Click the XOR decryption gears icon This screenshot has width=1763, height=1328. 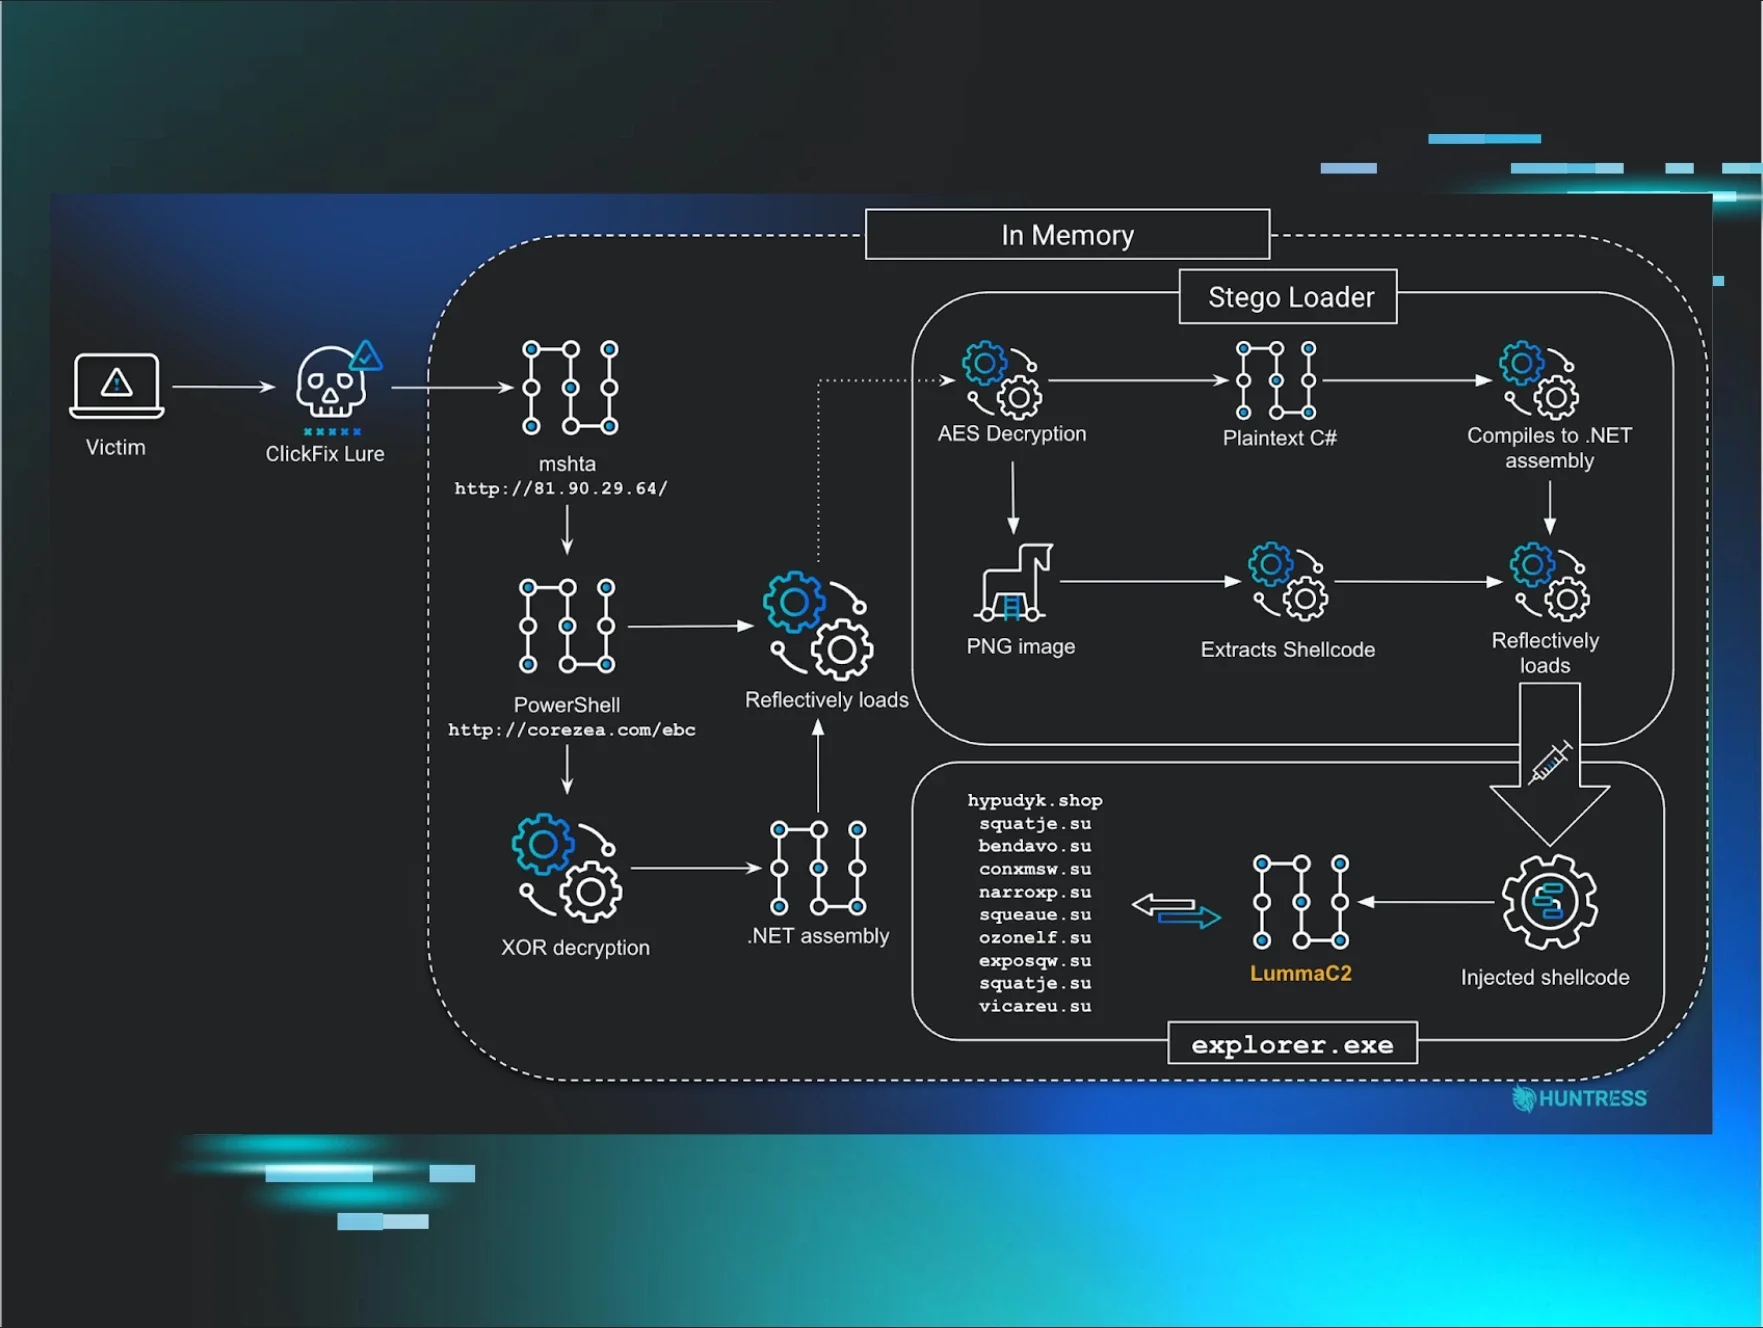(x=566, y=867)
